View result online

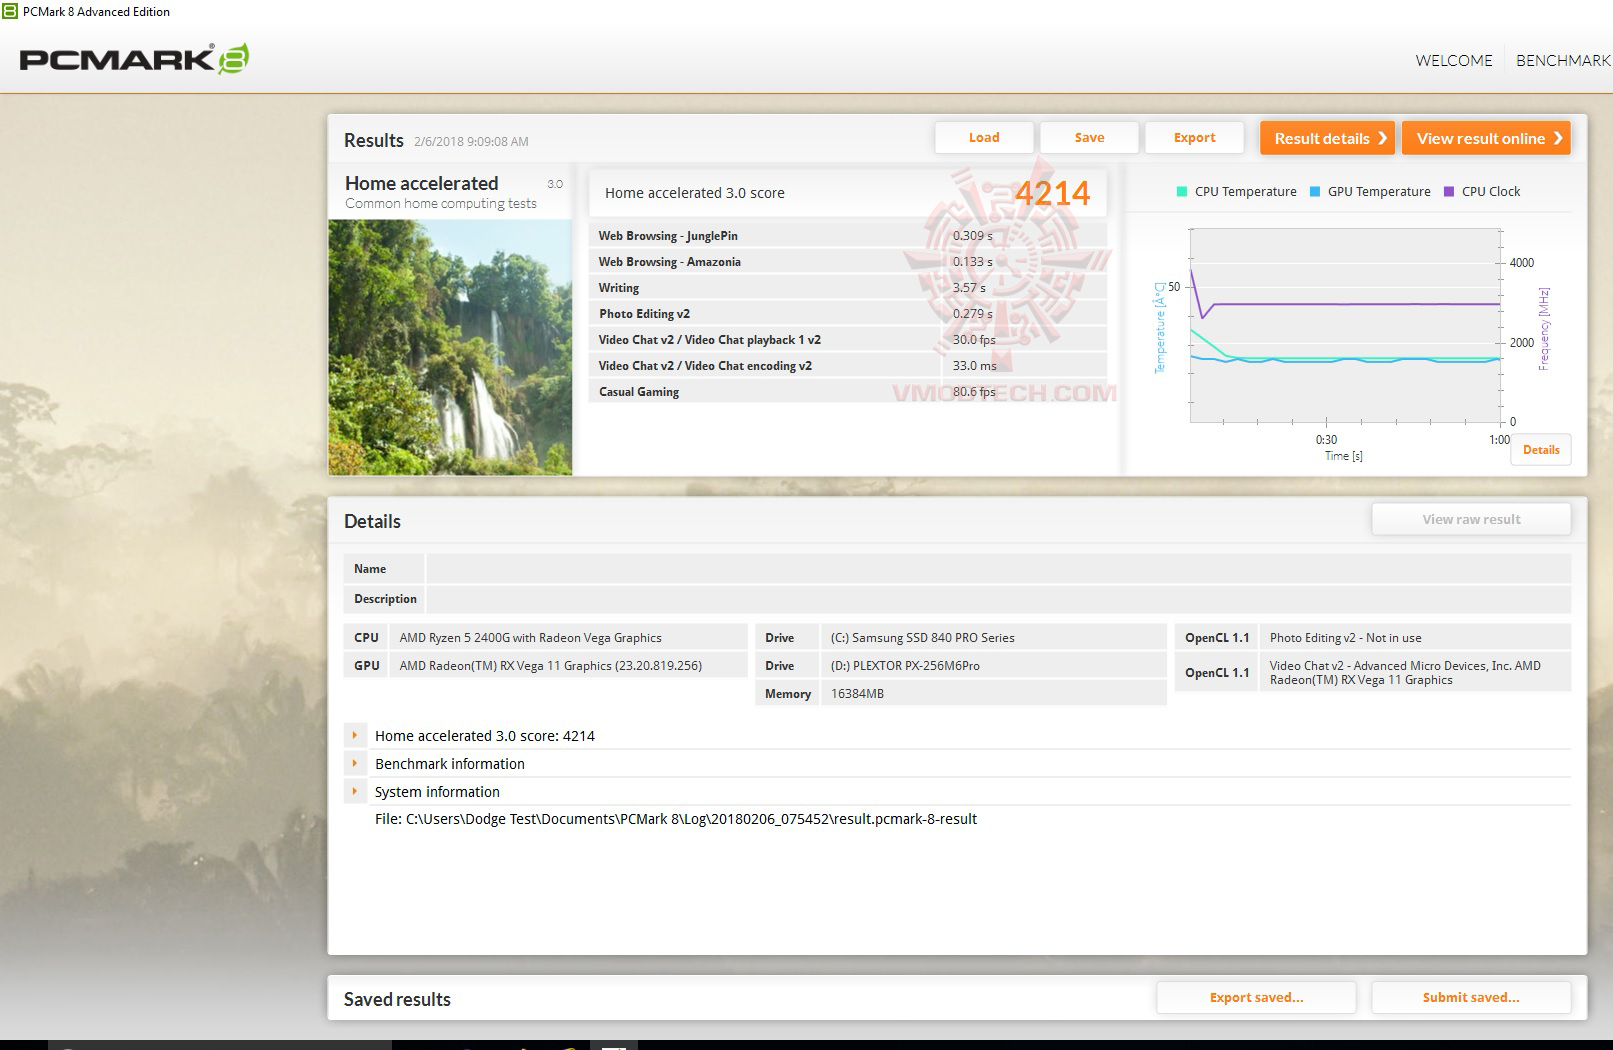click(x=1486, y=138)
